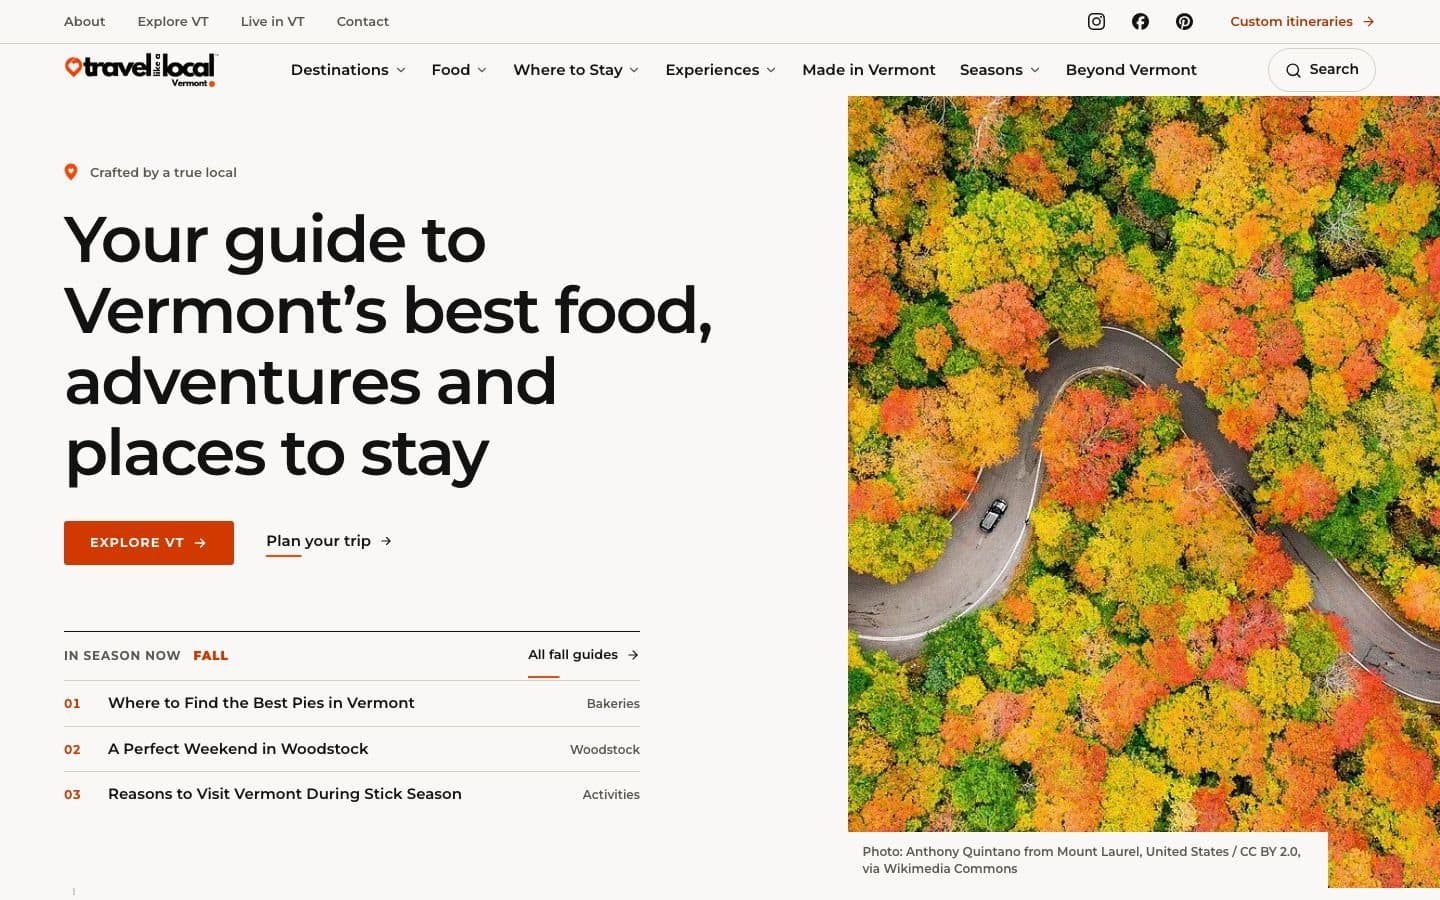Visit the Live in VT page
Screen dimensions: 1440x900
(x=272, y=21)
